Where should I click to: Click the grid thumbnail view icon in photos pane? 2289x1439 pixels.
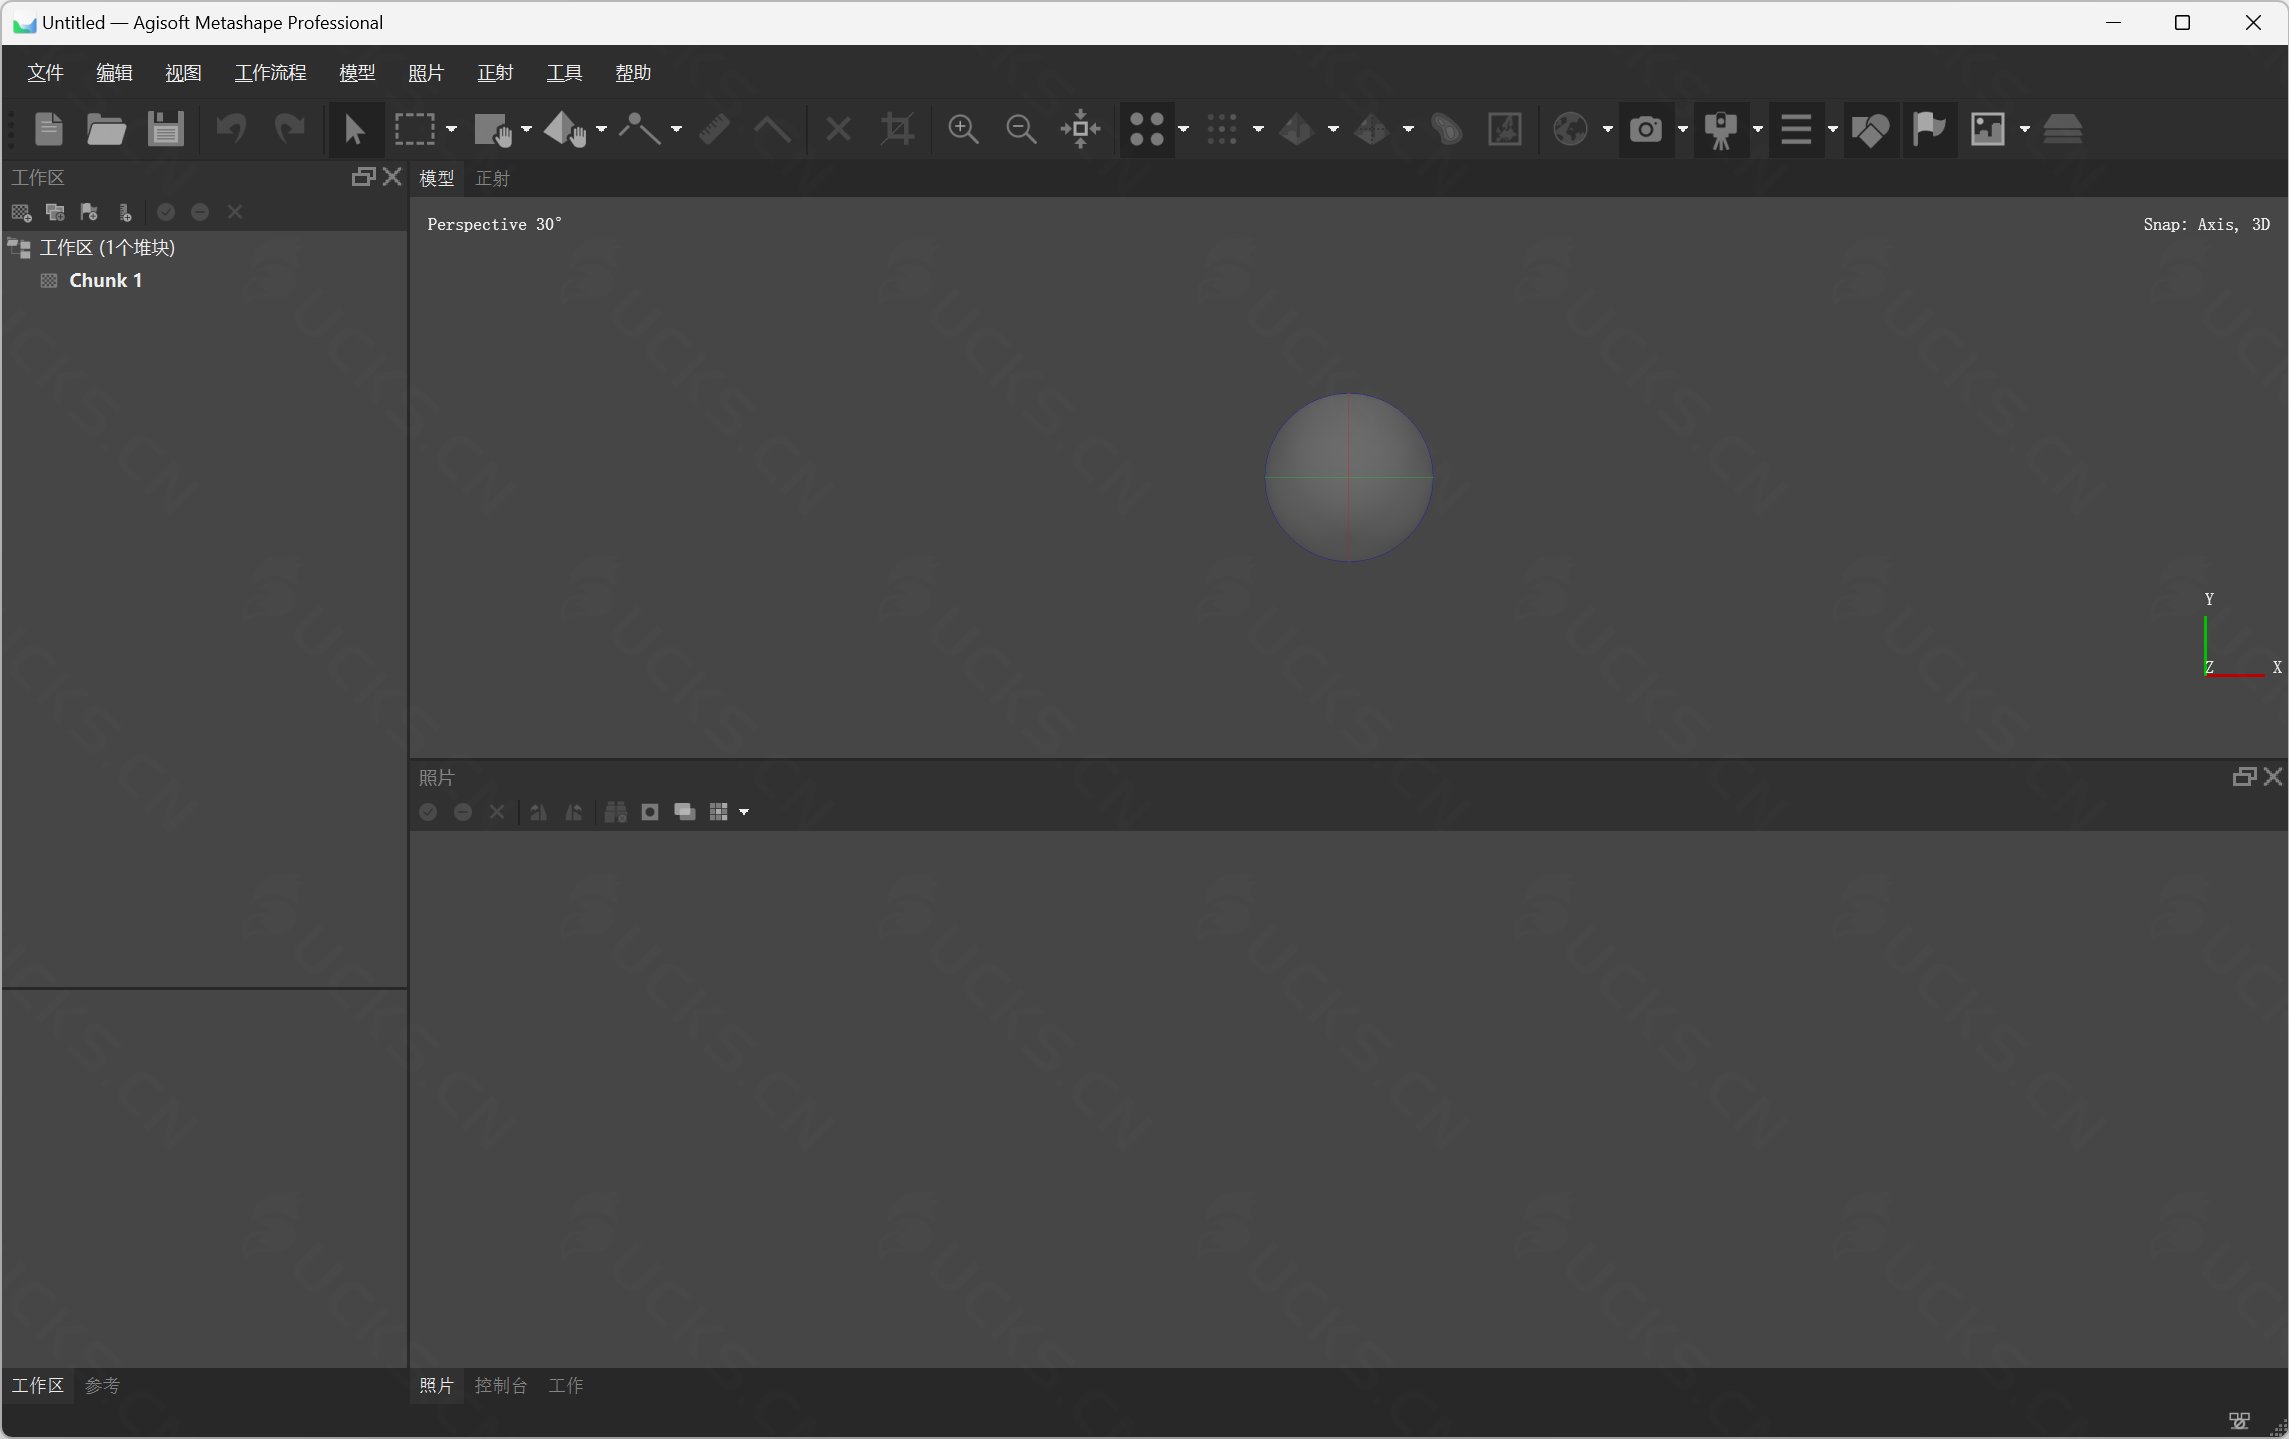[x=718, y=812]
